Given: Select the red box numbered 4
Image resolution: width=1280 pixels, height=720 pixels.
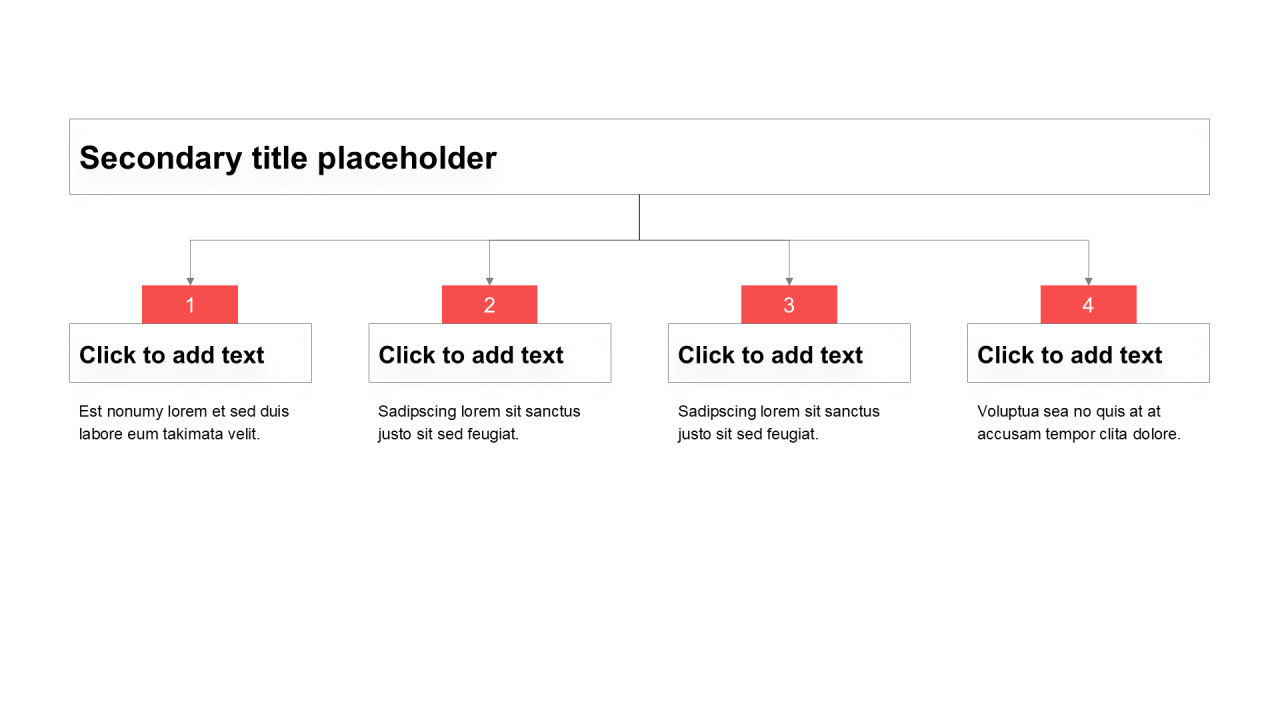Looking at the screenshot, I should point(1088,304).
